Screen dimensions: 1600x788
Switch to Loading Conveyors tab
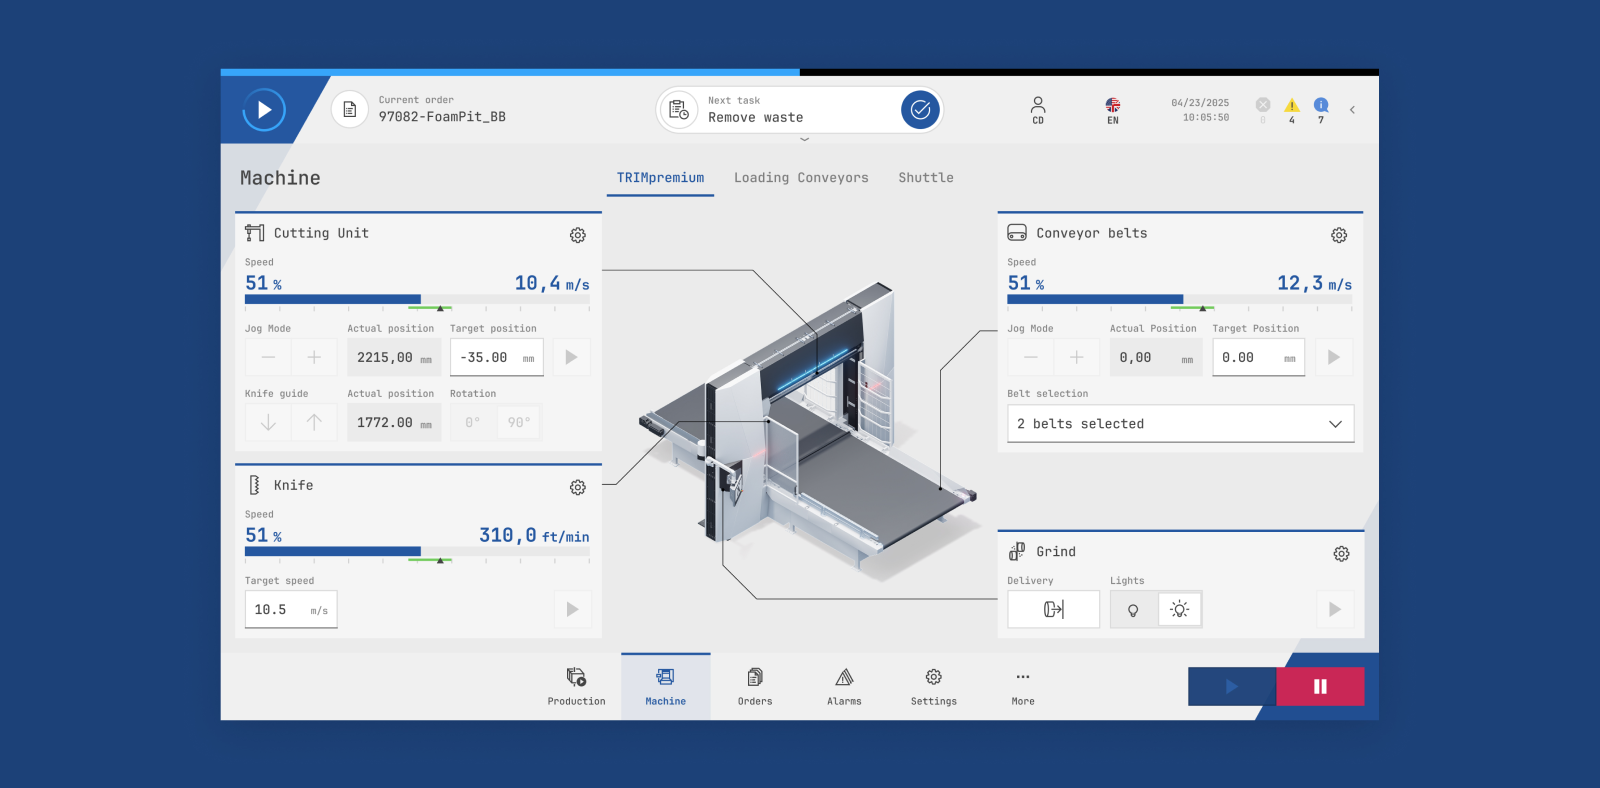point(801,178)
